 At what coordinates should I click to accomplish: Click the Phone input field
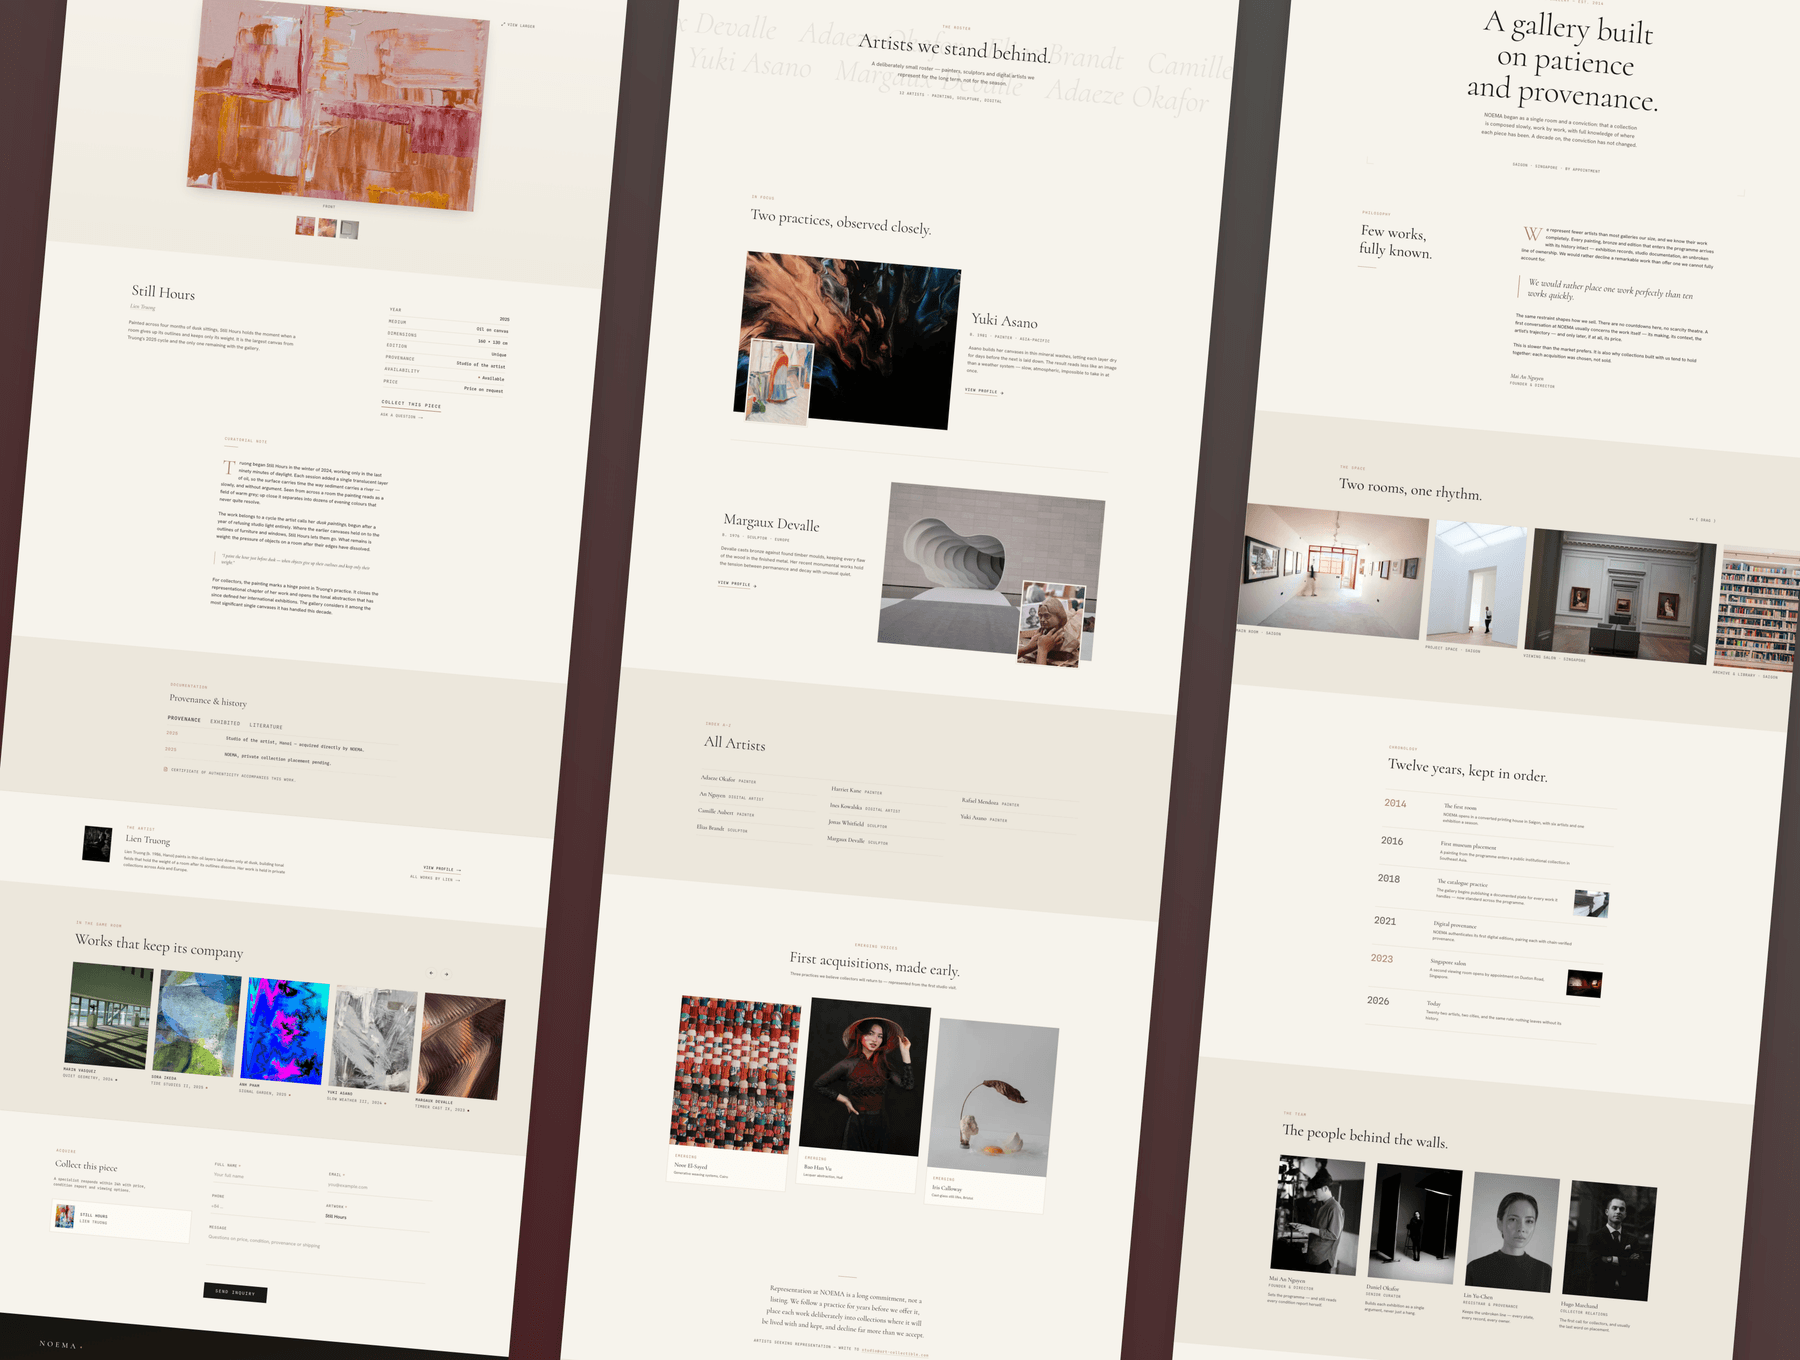261,1208
